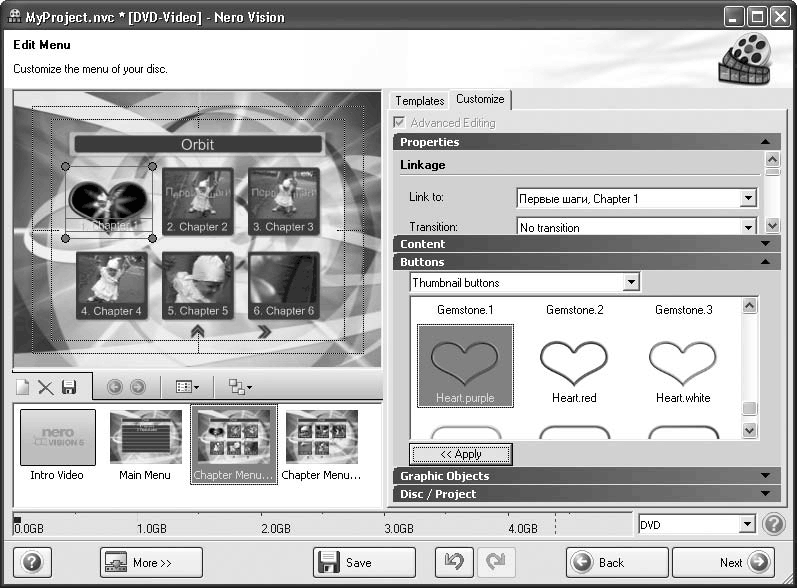Select the Heart.red button style
Screen dimensions: 797x588
click(574, 365)
